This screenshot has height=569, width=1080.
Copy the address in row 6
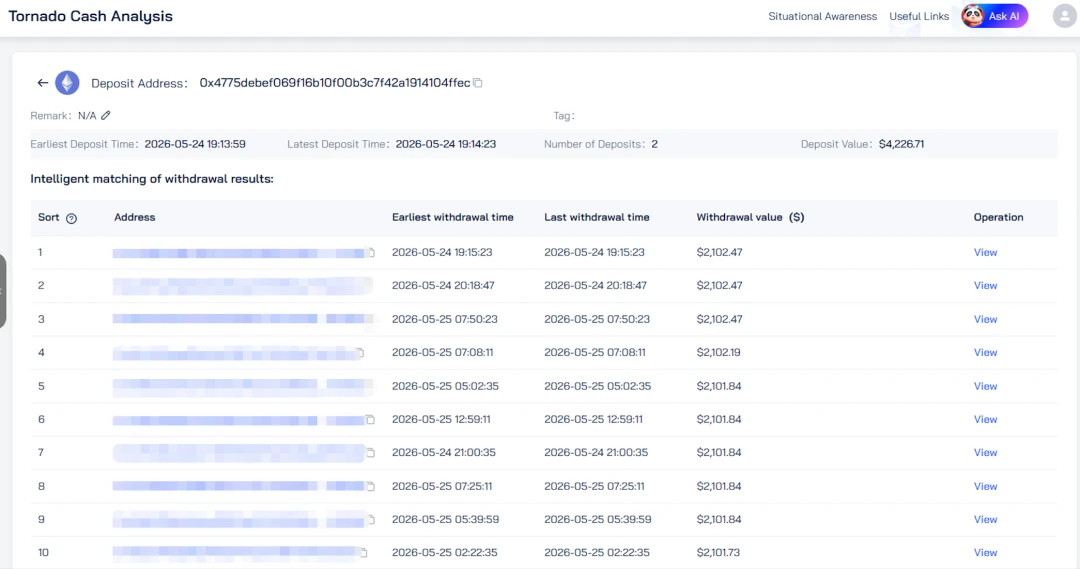tap(370, 420)
